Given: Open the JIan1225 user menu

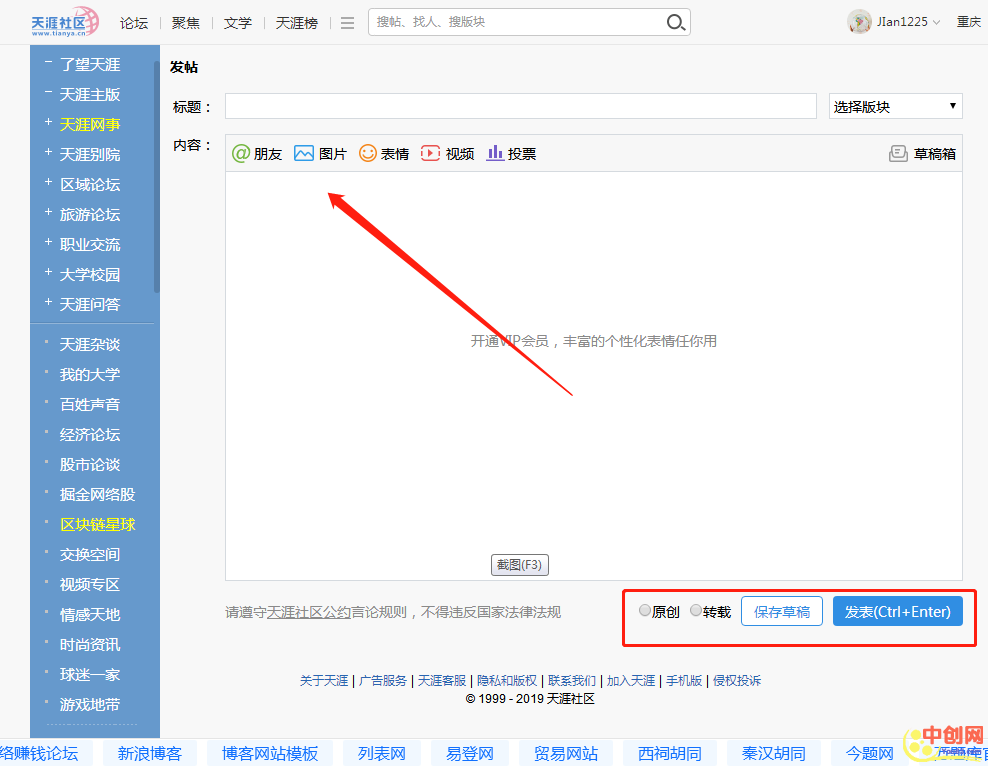Looking at the screenshot, I should [893, 22].
